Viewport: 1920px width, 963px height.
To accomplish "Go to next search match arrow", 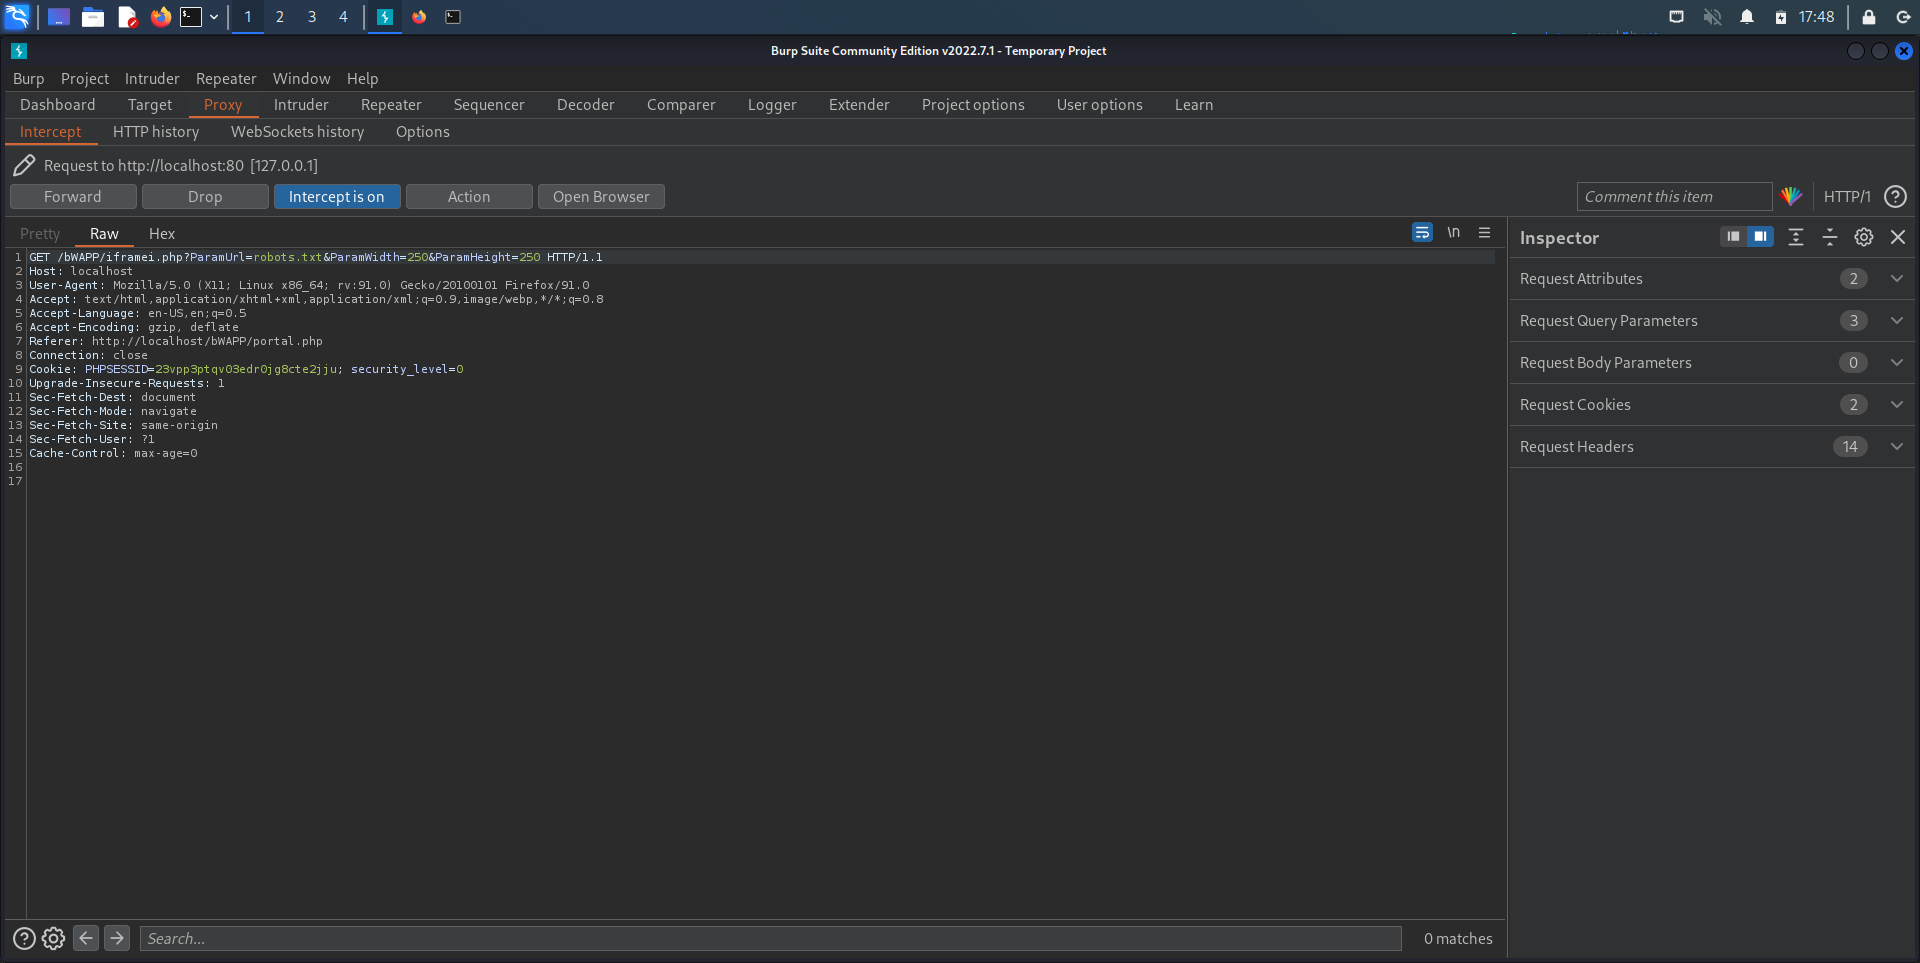I will click(117, 938).
